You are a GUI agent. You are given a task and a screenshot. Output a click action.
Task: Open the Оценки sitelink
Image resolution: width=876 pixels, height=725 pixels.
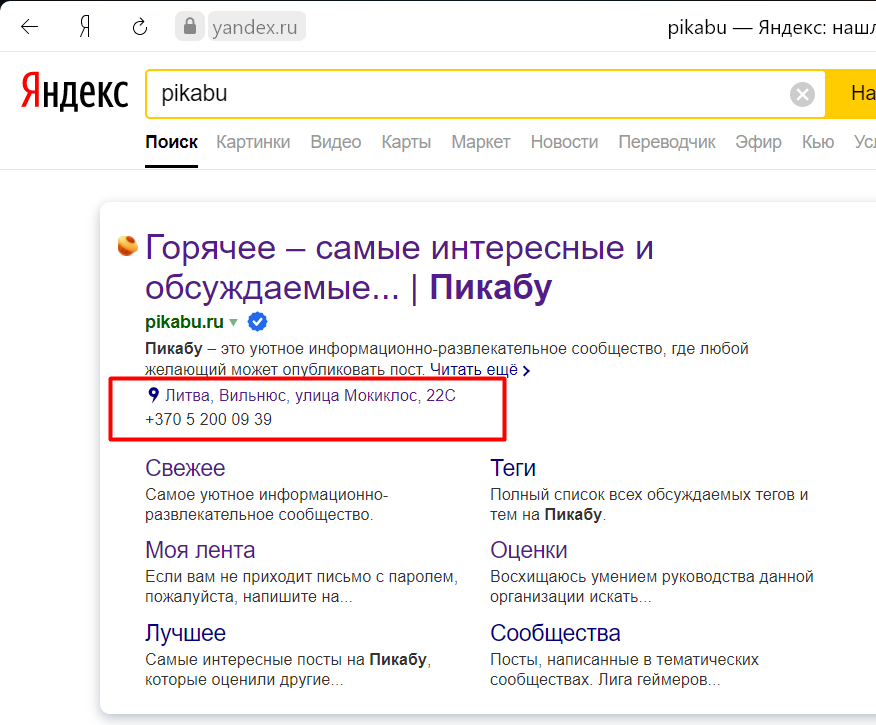pyautogui.click(x=529, y=550)
